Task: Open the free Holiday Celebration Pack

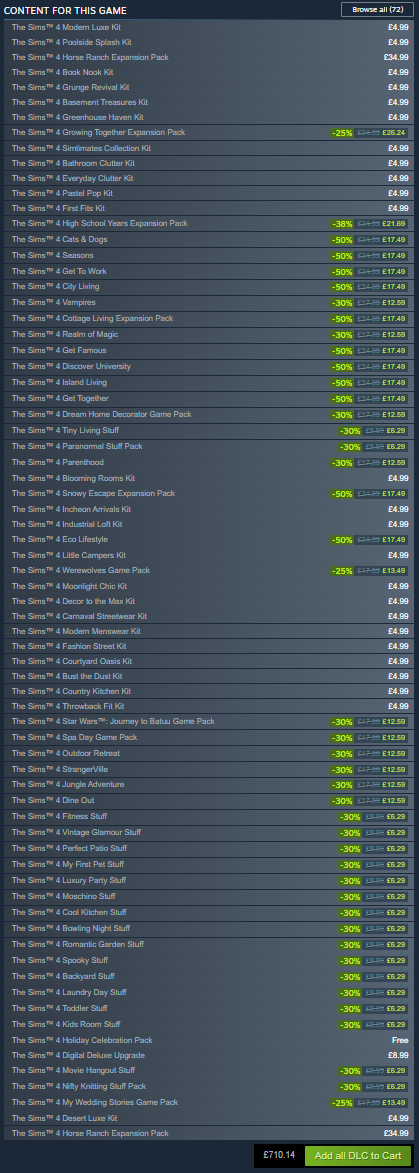Action: (210, 1040)
